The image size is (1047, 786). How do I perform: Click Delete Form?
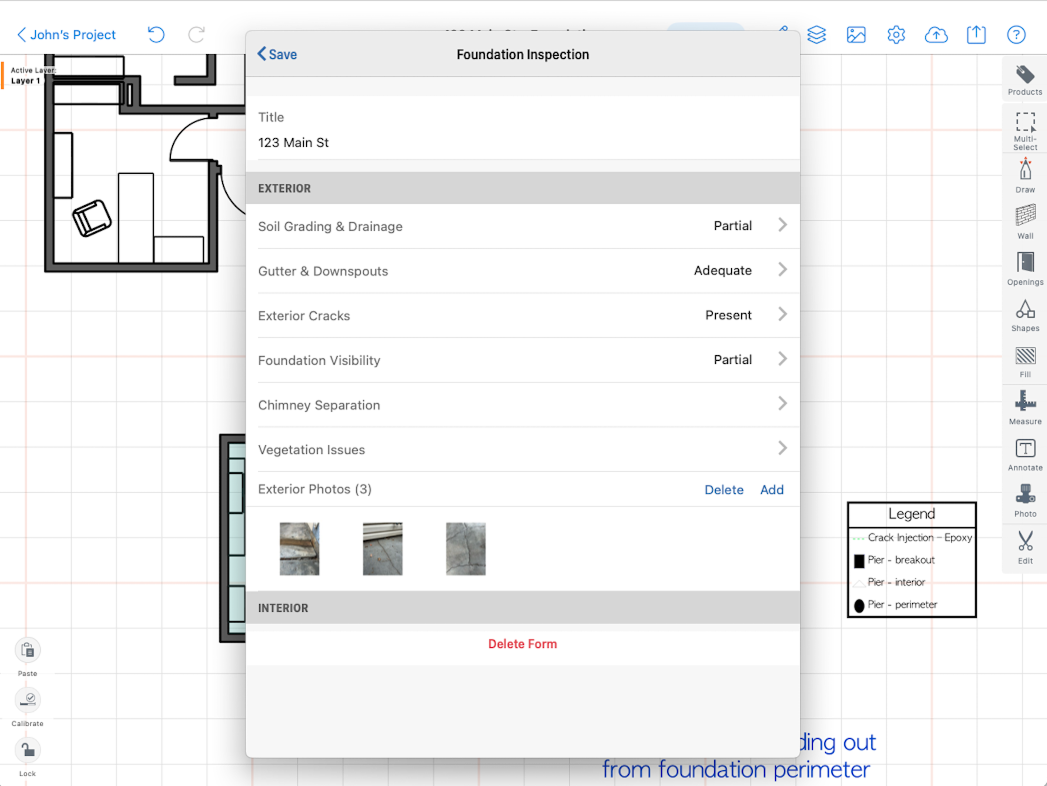[x=522, y=644]
